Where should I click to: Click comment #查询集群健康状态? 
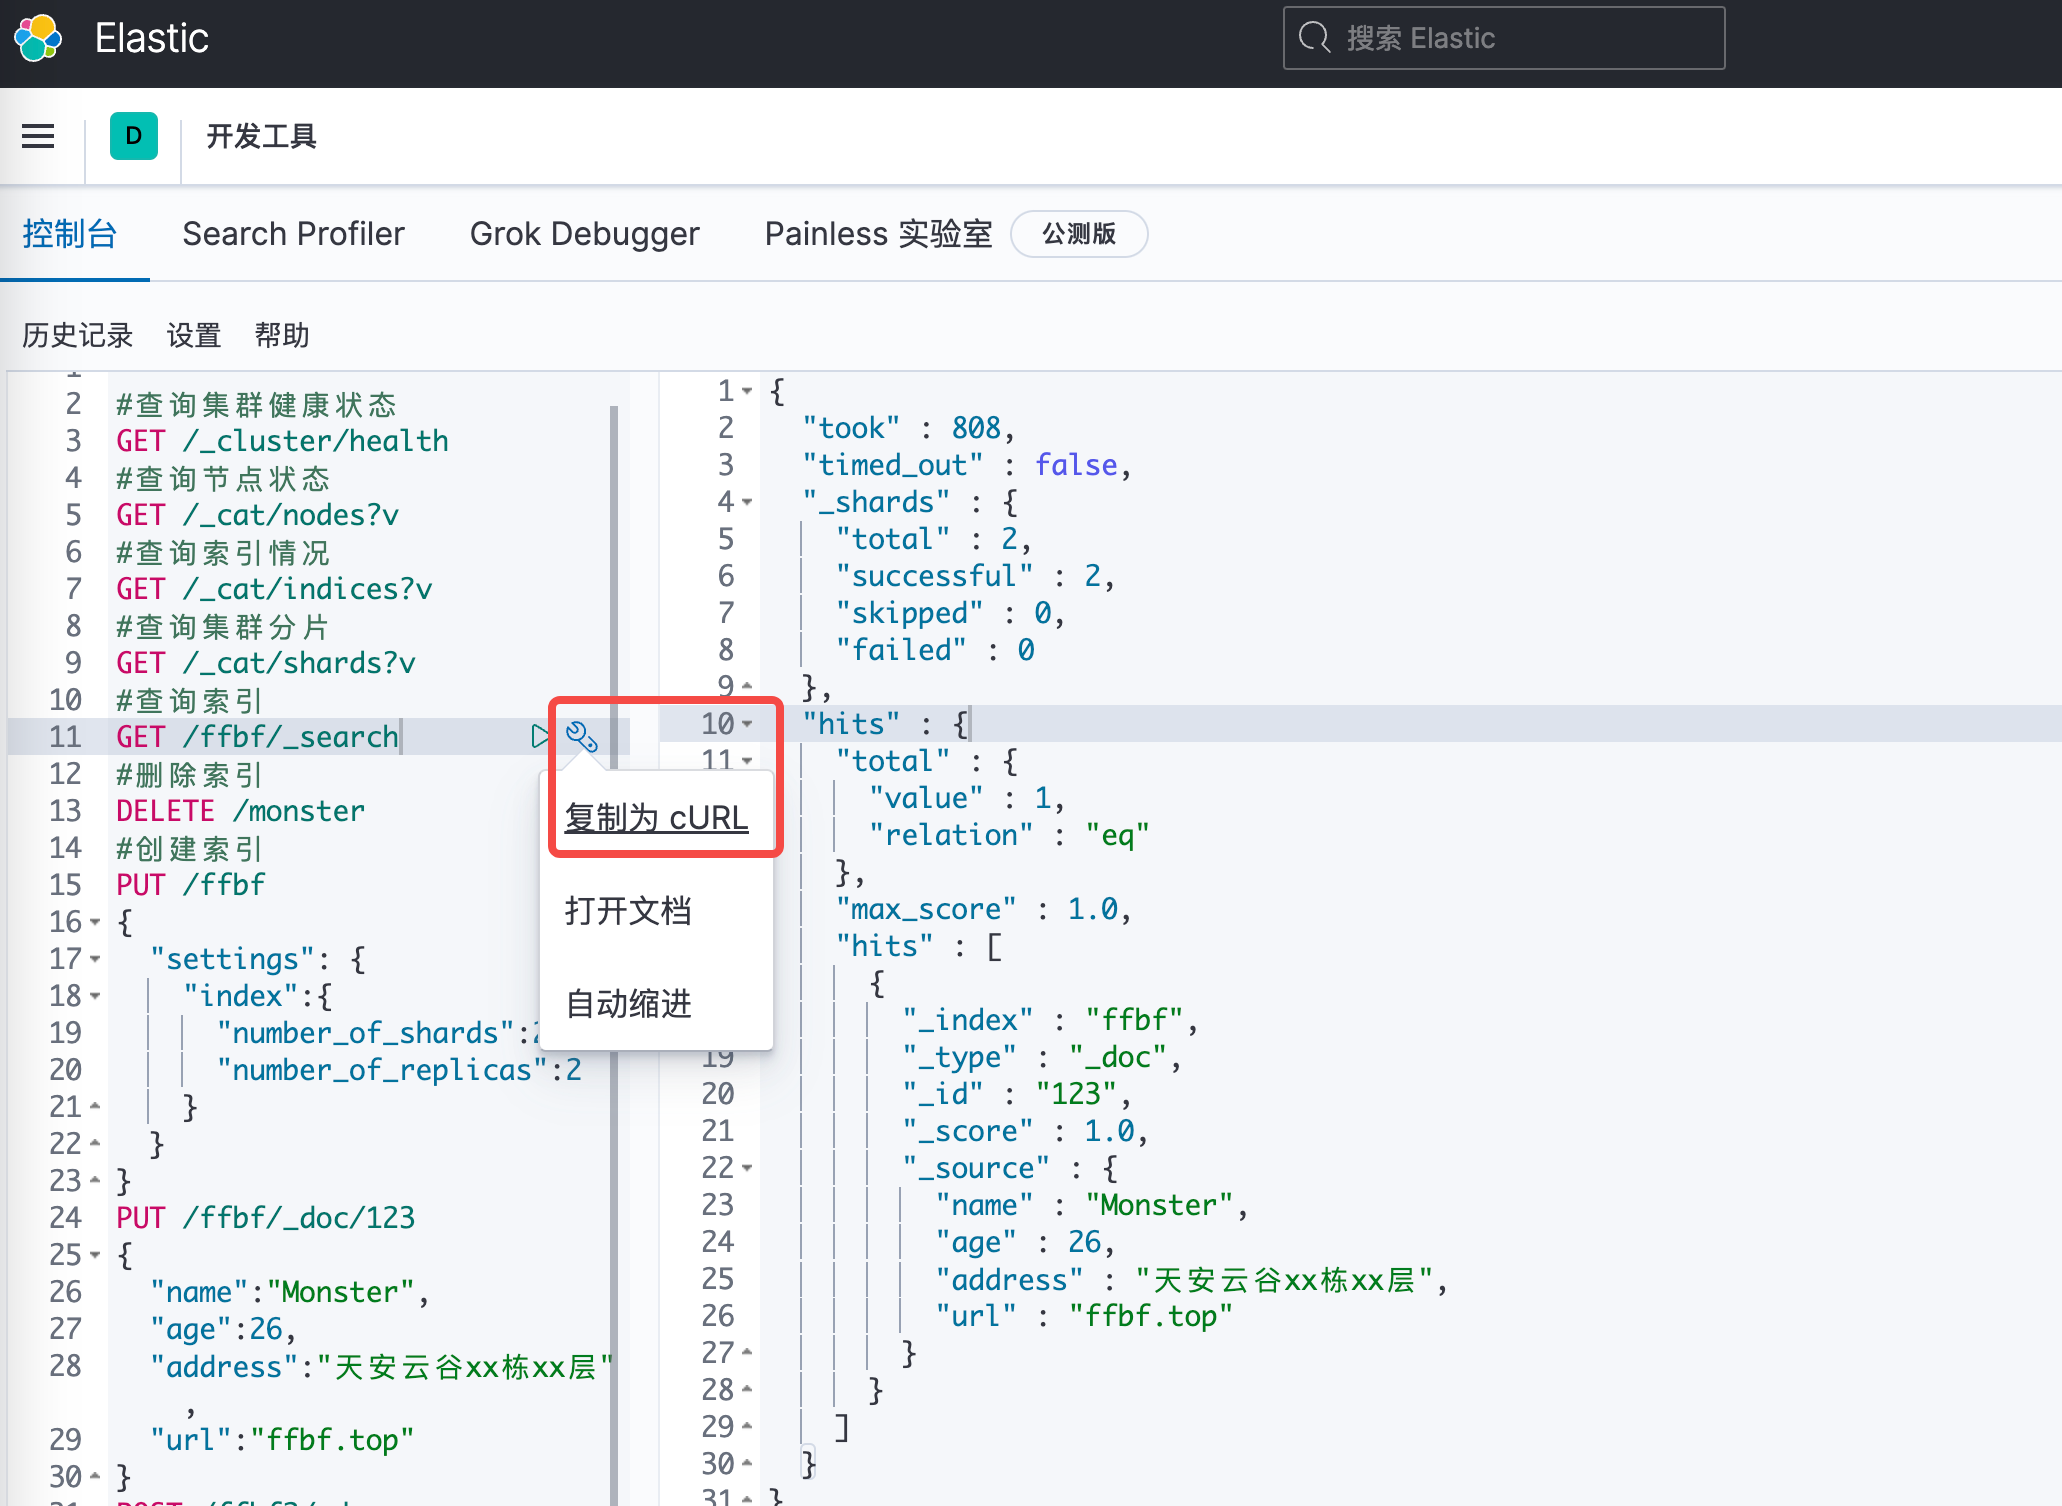(257, 404)
